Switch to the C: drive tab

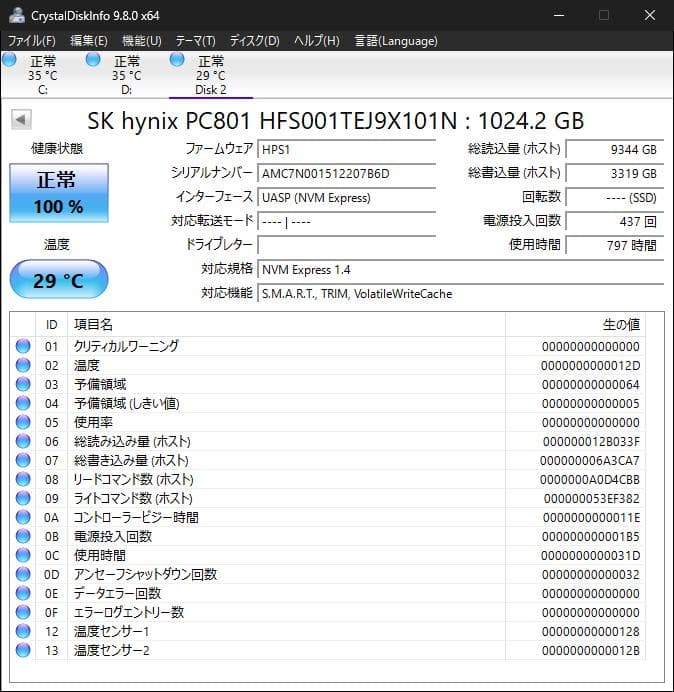[x=42, y=75]
